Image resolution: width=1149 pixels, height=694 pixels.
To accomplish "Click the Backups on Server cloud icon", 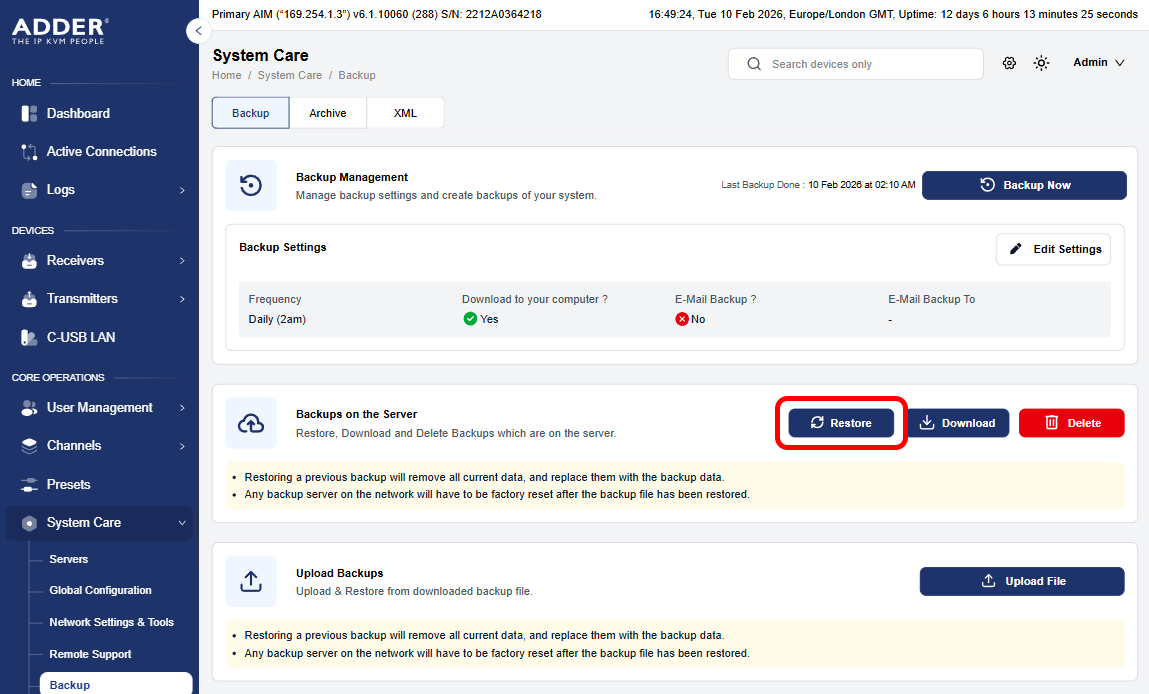I will click(x=251, y=423).
